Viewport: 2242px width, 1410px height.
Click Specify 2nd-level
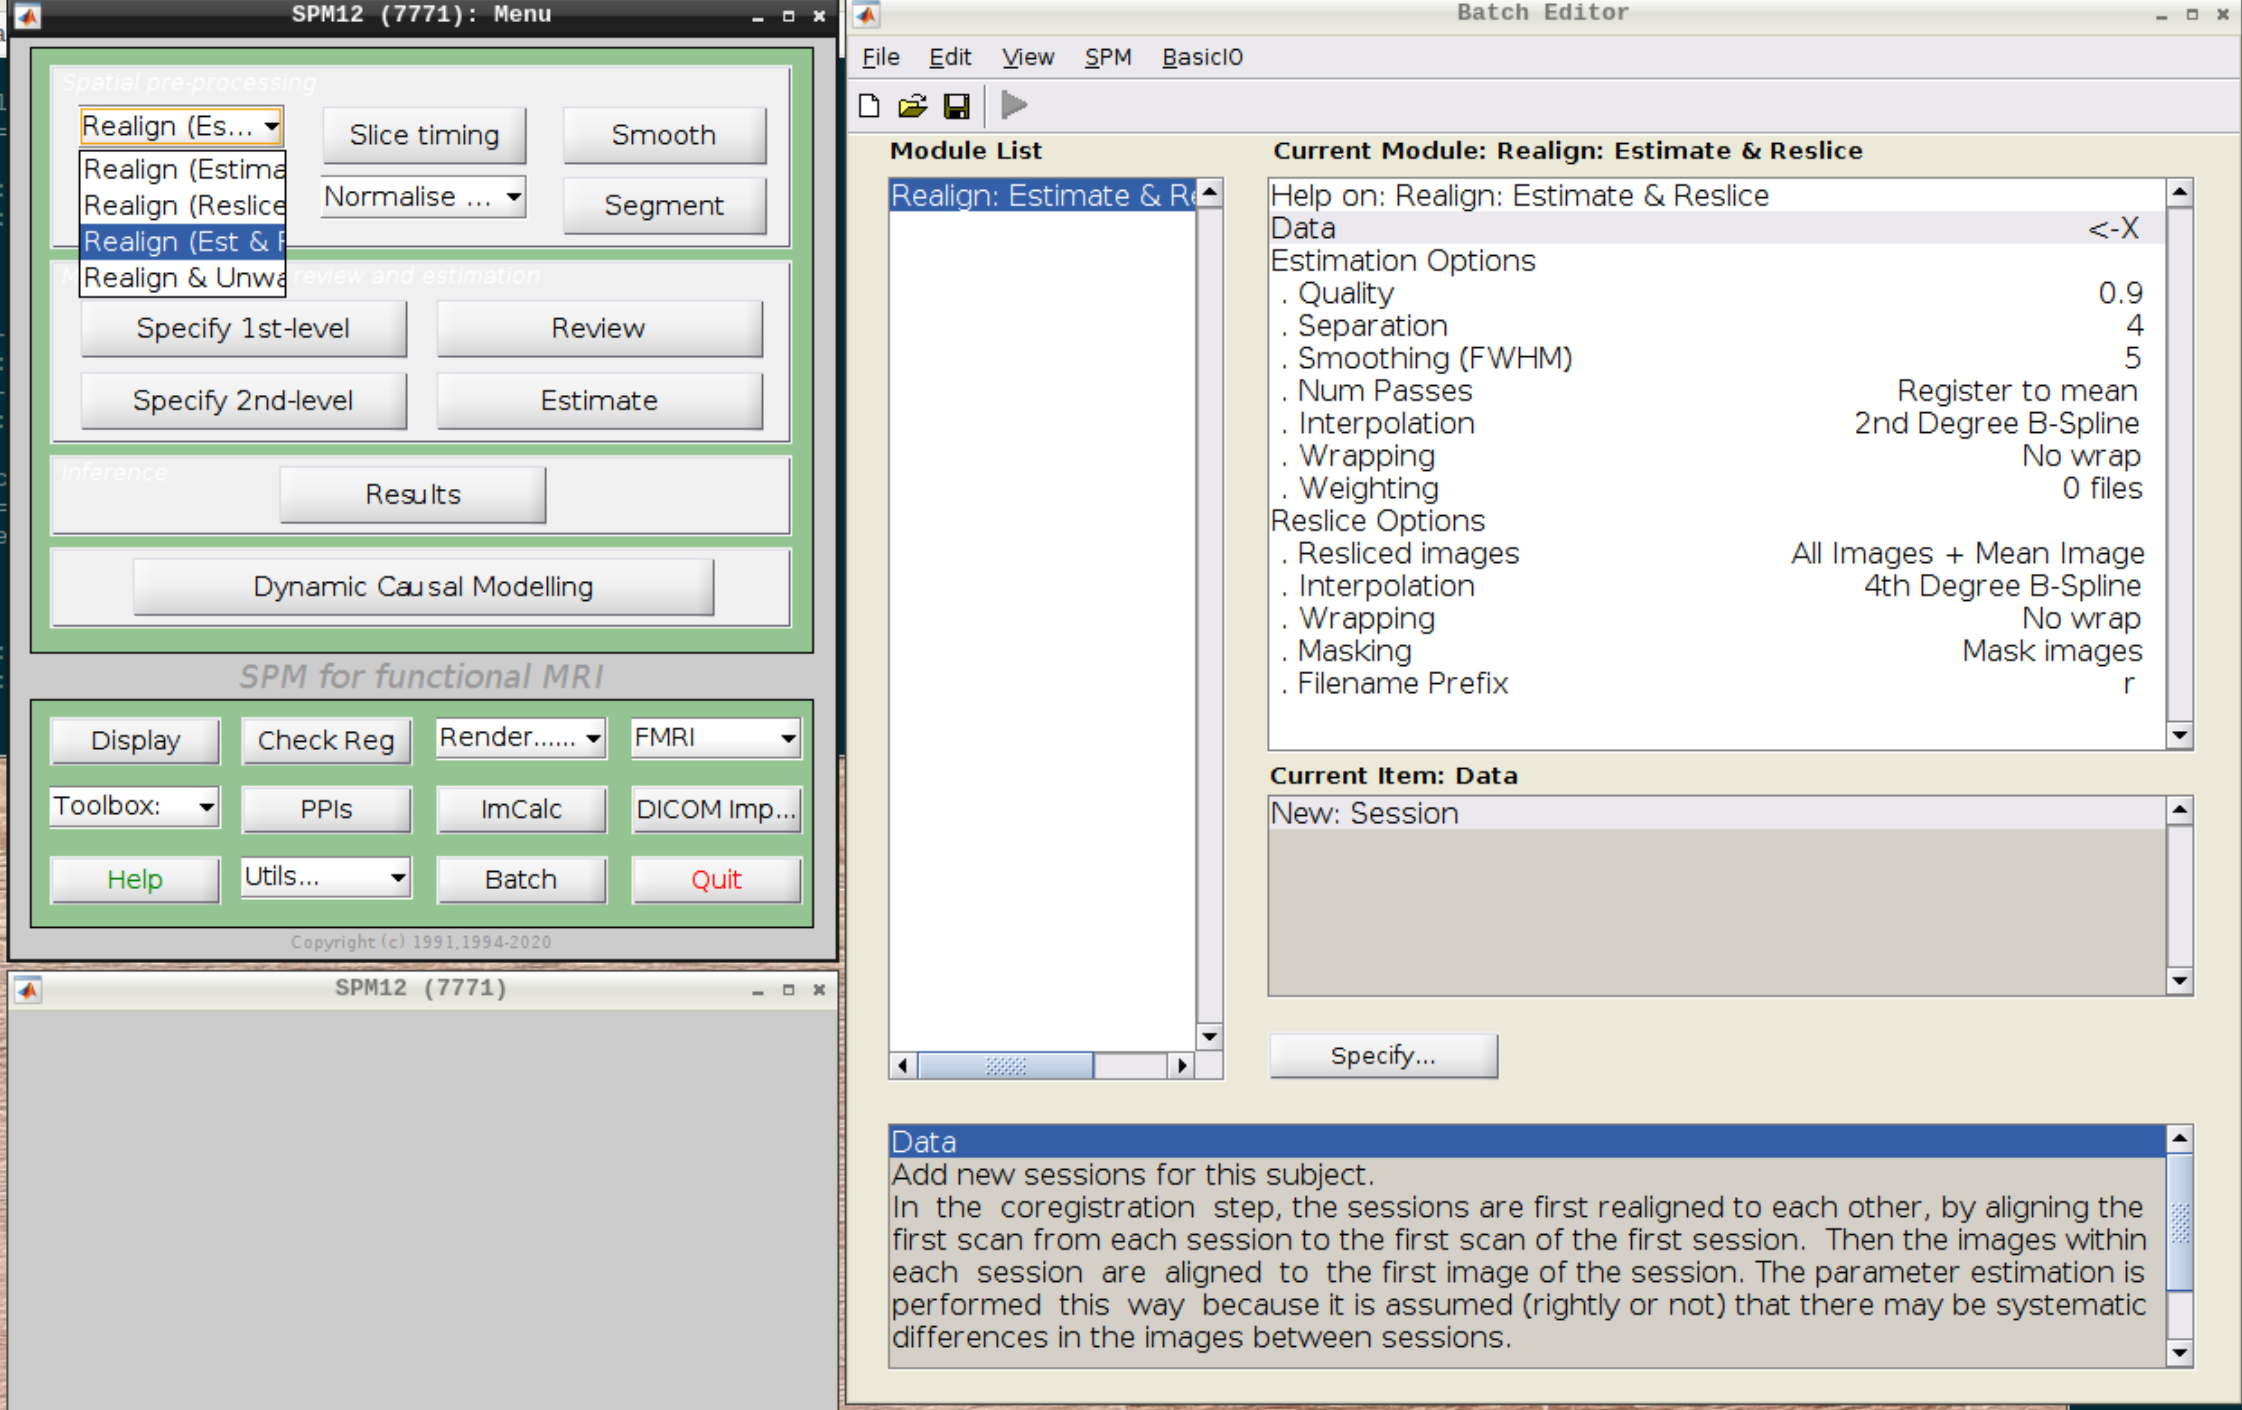pos(243,400)
